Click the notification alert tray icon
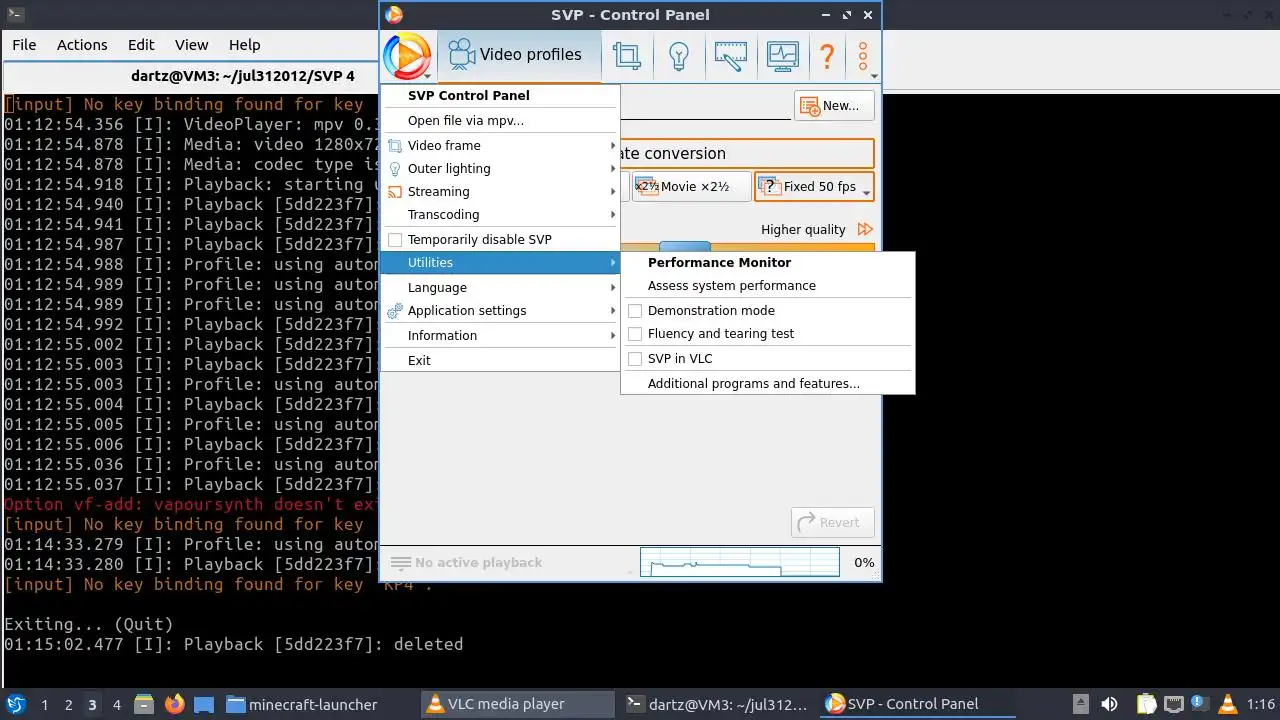Screen dimensions: 1280x720 click(1200, 704)
